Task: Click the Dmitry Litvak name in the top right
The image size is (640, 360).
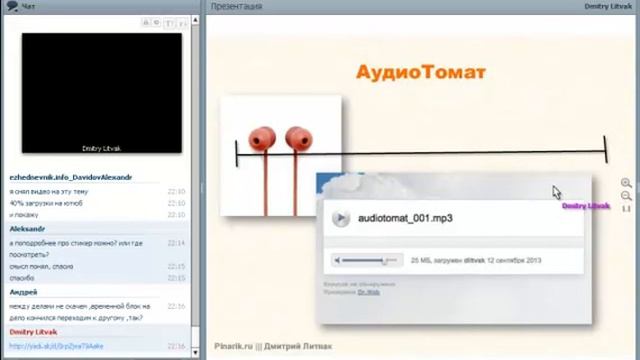Action: (608, 6)
